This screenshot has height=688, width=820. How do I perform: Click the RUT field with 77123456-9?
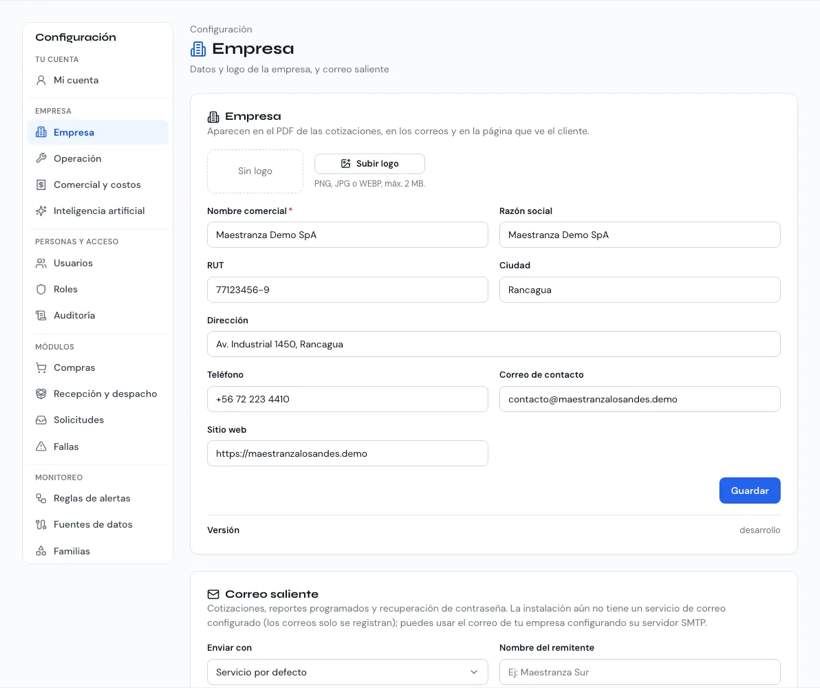tap(347, 290)
